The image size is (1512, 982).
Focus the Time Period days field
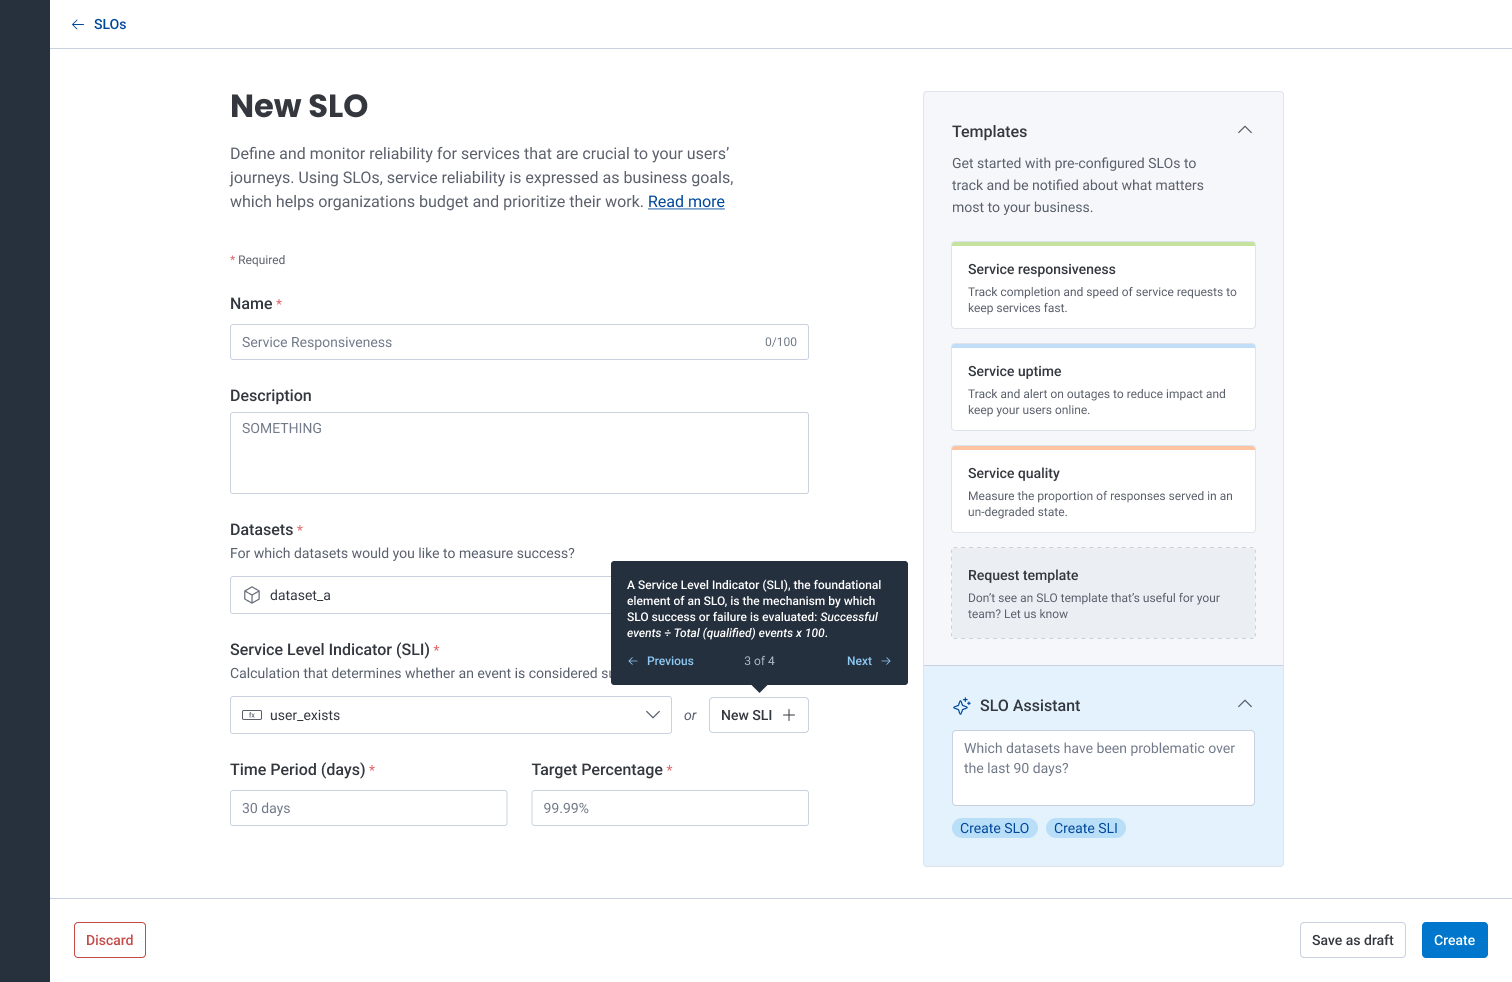pos(369,808)
